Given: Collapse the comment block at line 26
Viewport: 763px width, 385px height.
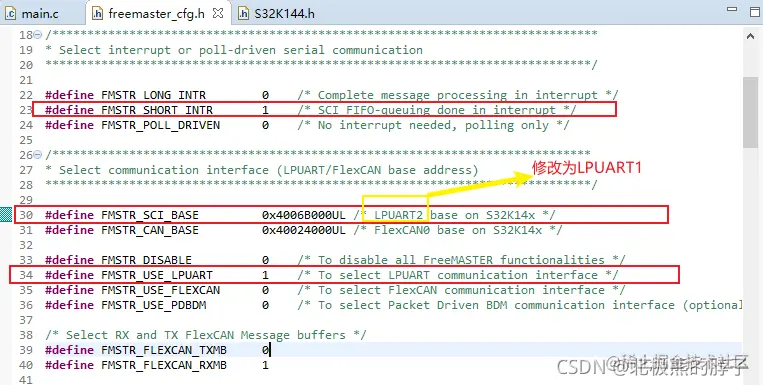Looking at the screenshot, I should (37, 155).
